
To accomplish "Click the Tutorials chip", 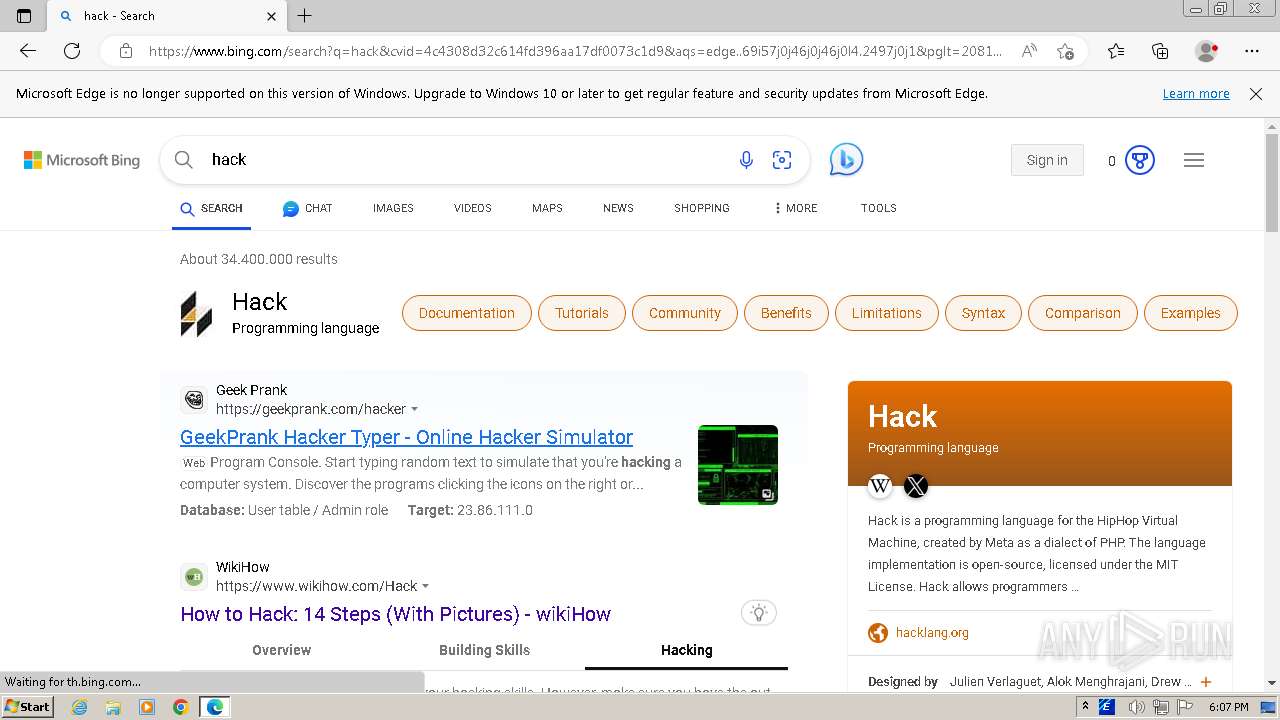I will click(582, 313).
